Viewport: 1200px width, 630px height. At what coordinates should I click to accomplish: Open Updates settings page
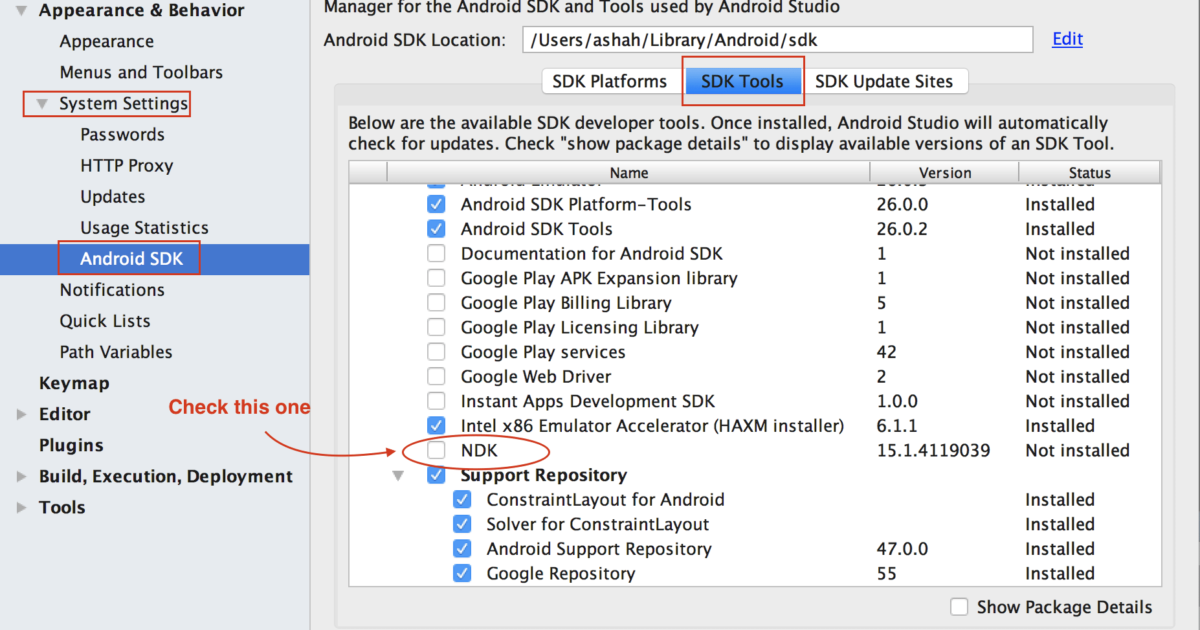click(112, 197)
